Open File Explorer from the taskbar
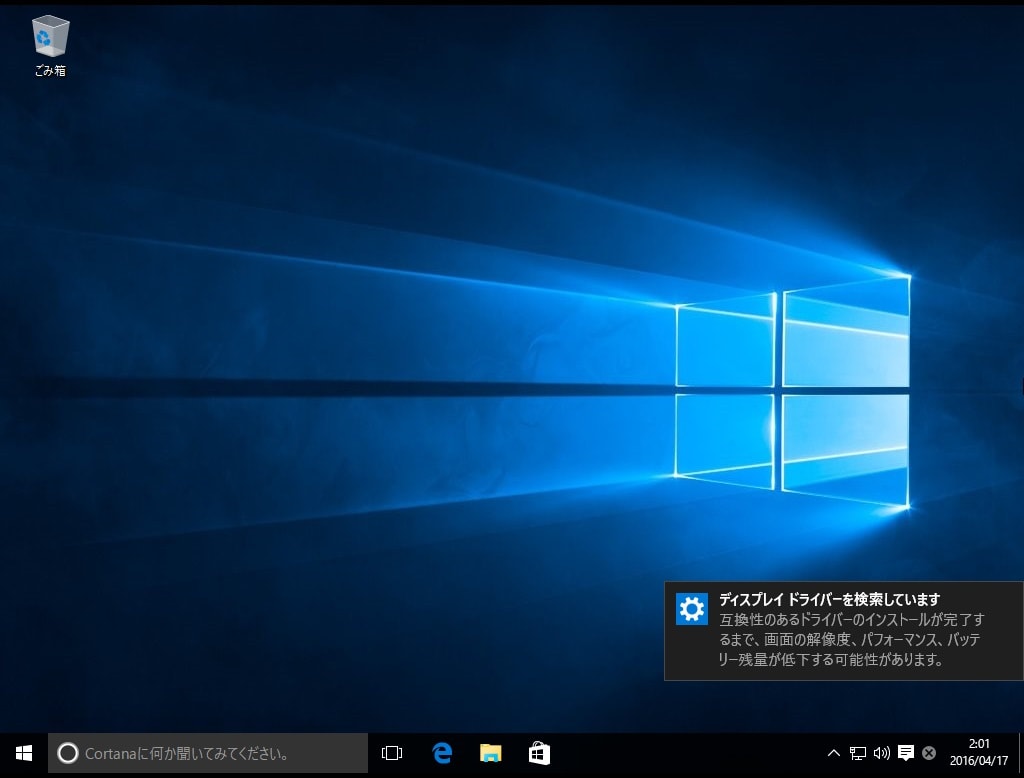Screen dimensions: 1024x778 [490, 753]
